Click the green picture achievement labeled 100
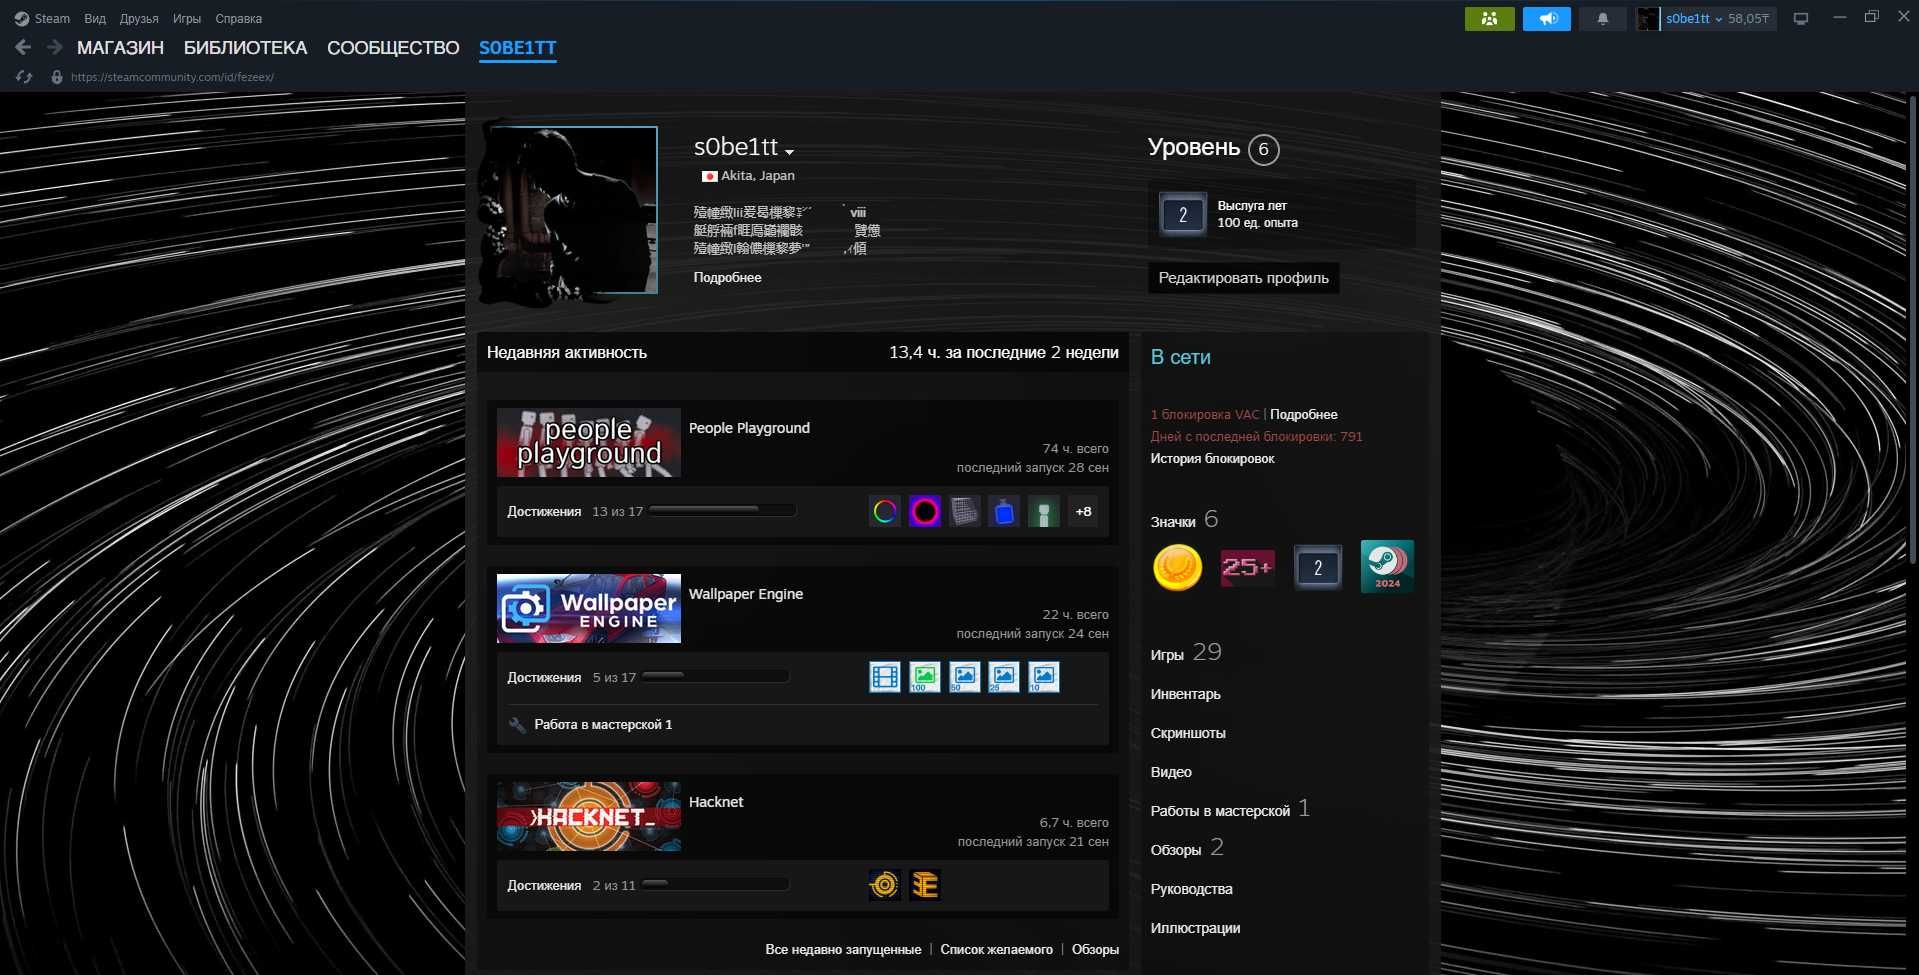The width and height of the screenshot is (1919, 975). 925,677
